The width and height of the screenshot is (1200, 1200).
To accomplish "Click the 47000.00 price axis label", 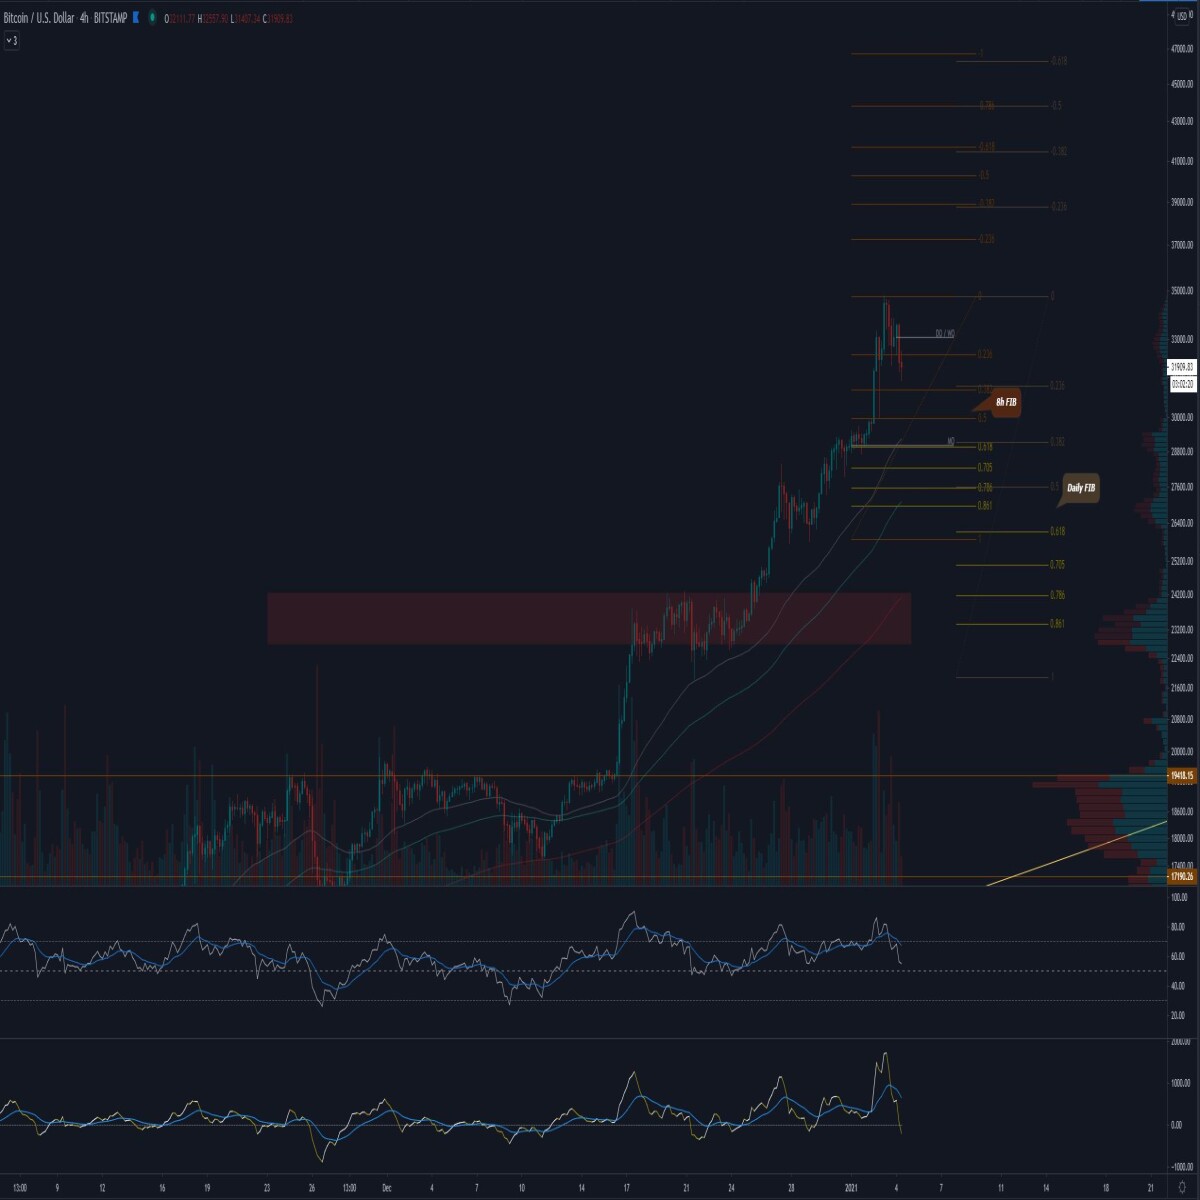I will point(1182,48).
